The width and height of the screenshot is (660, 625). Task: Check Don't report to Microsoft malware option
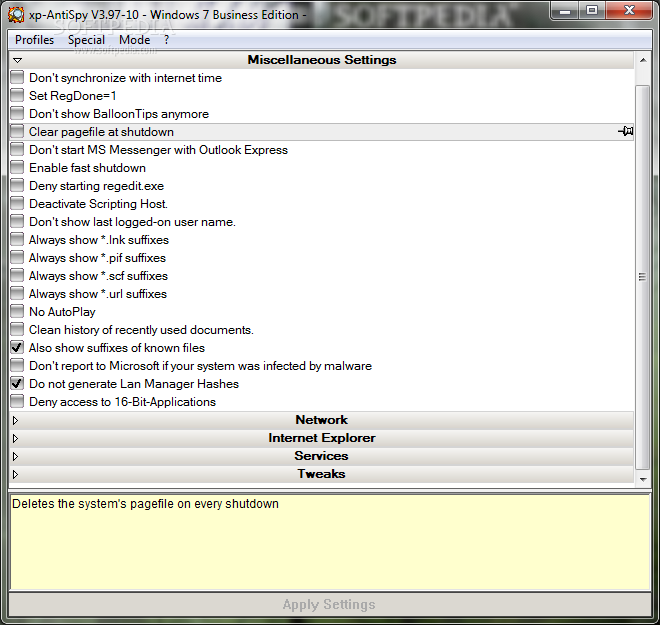coord(17,365)
